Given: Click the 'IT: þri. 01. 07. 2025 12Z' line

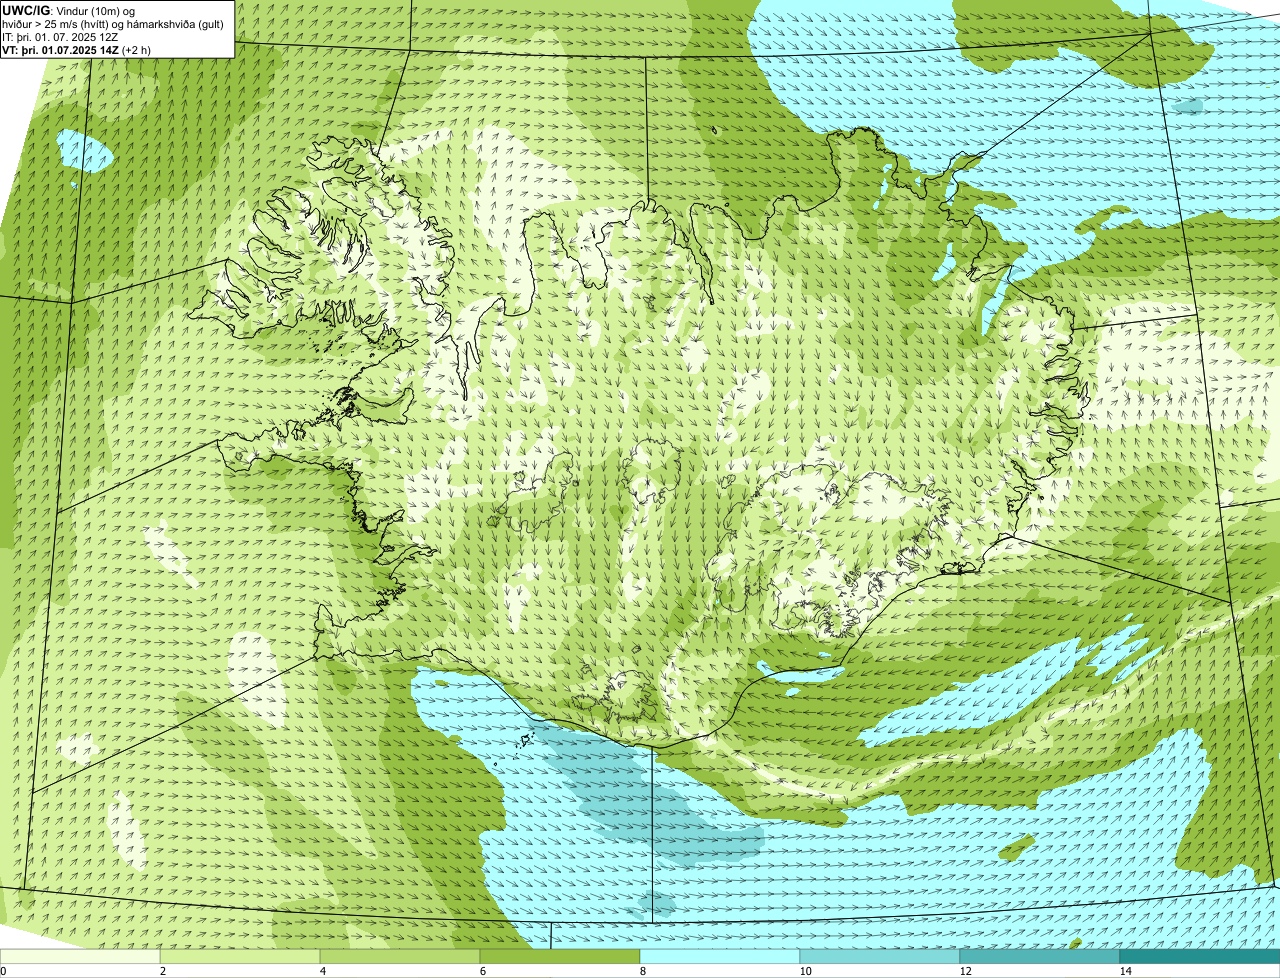Looking at the screenshot, I should coord(61,36).
